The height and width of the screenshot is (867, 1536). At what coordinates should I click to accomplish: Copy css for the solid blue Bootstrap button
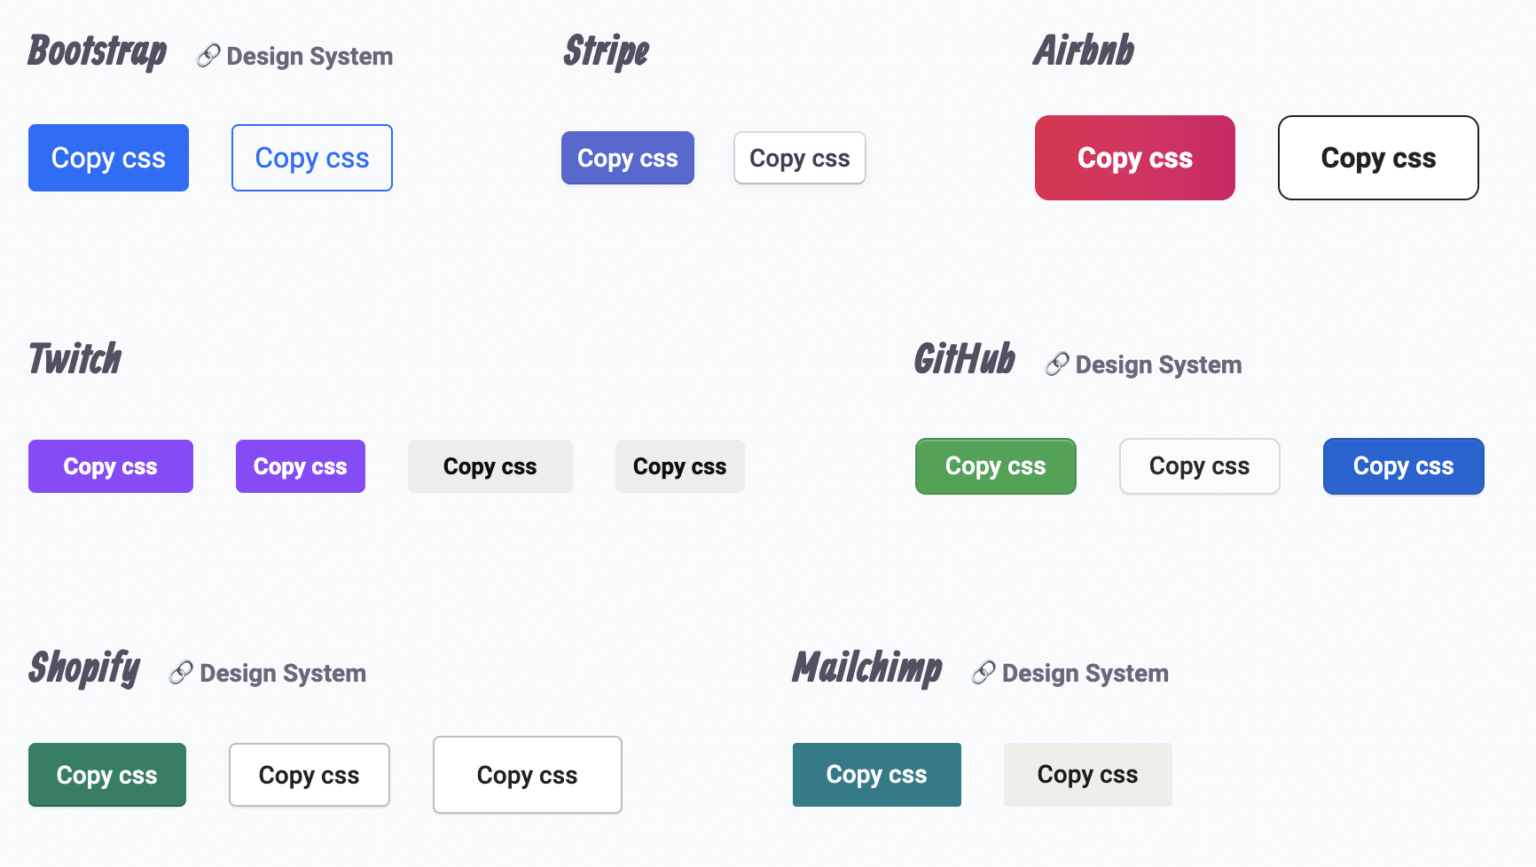tap(108, 157)
